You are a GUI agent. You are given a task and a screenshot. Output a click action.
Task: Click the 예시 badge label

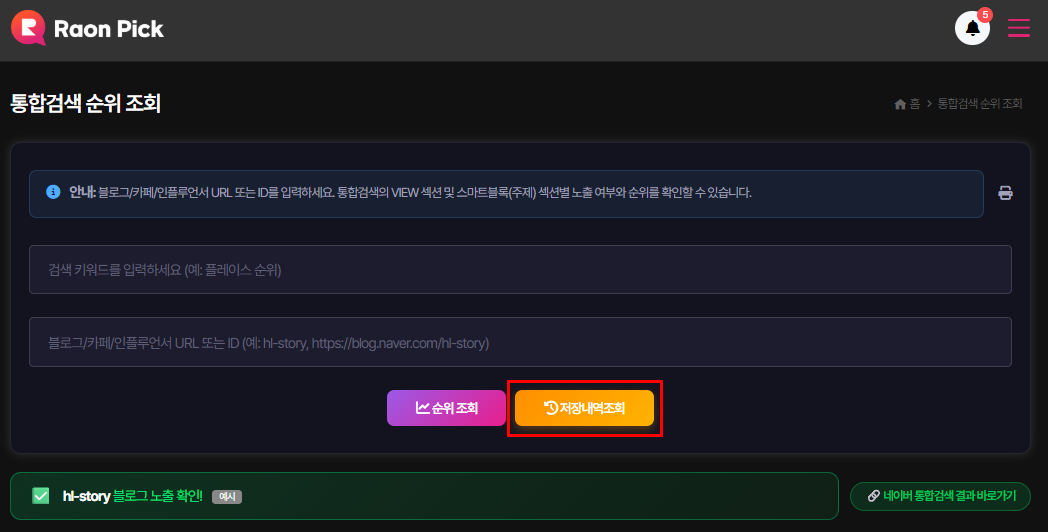click(227, 497)
